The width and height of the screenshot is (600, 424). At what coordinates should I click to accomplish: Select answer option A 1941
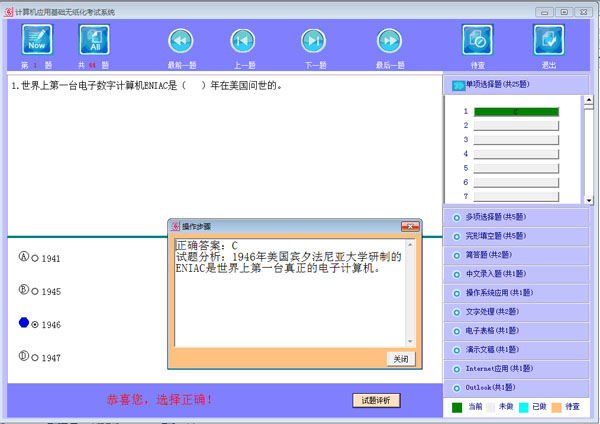click(36, 259)
